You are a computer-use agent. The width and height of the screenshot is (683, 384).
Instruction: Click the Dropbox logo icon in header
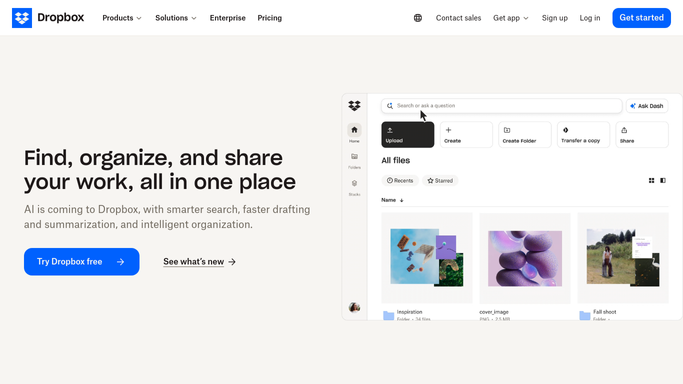coord(22,18)
